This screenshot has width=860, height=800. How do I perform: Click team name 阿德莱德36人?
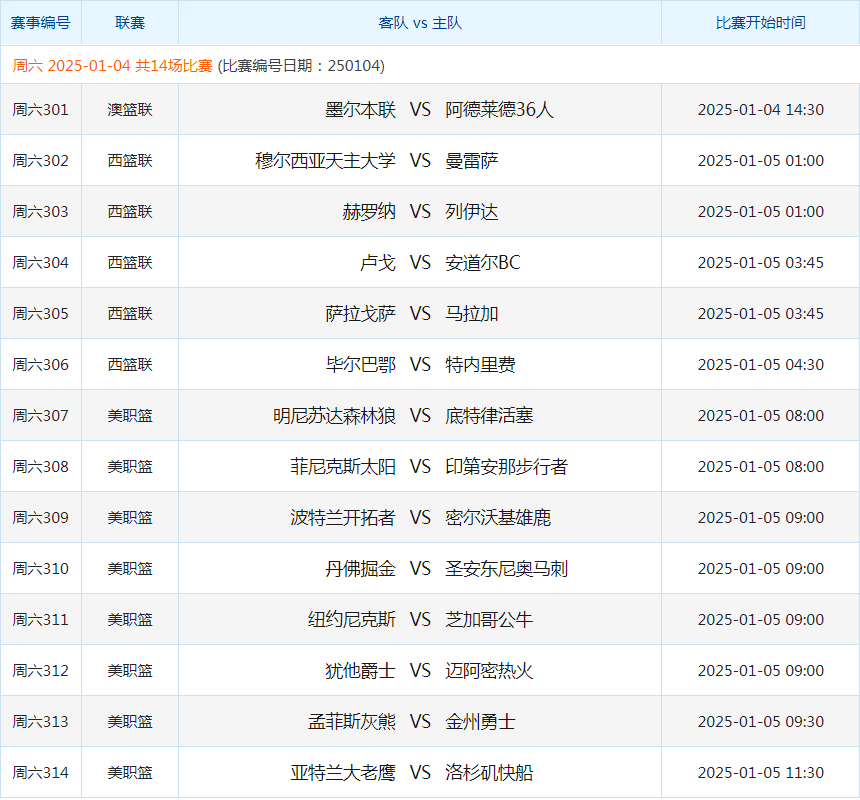[500, 110]
